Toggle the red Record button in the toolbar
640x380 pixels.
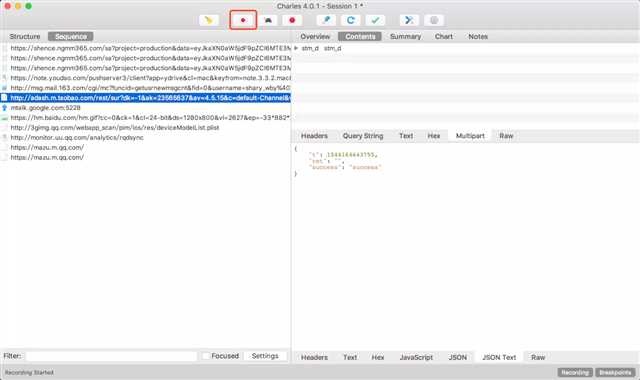[x=243, y=20]
